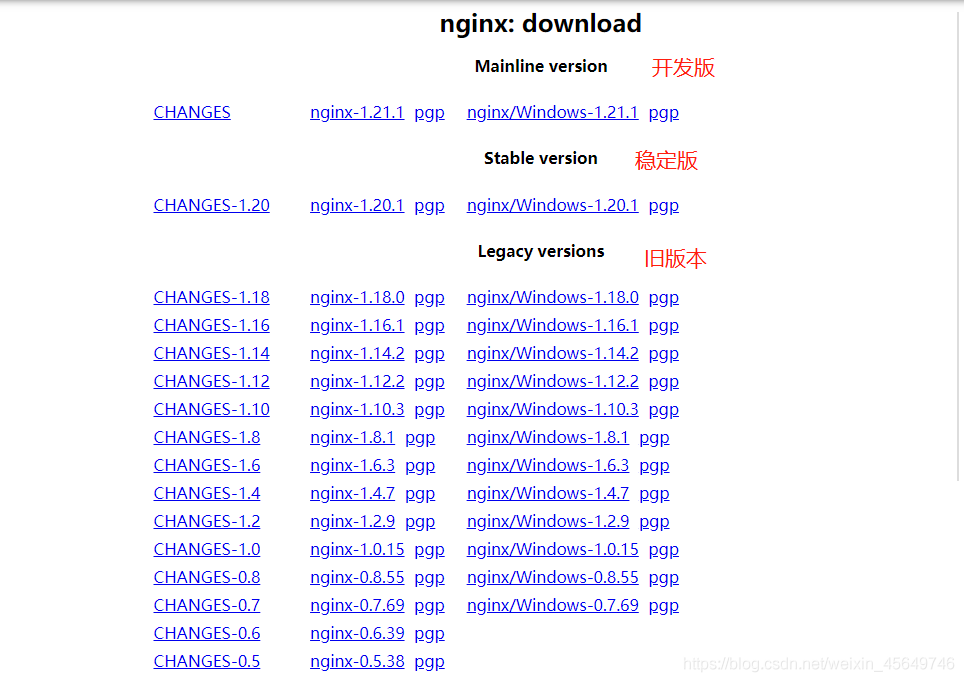Download nginx-1.4.7

[x=352, y=493]
